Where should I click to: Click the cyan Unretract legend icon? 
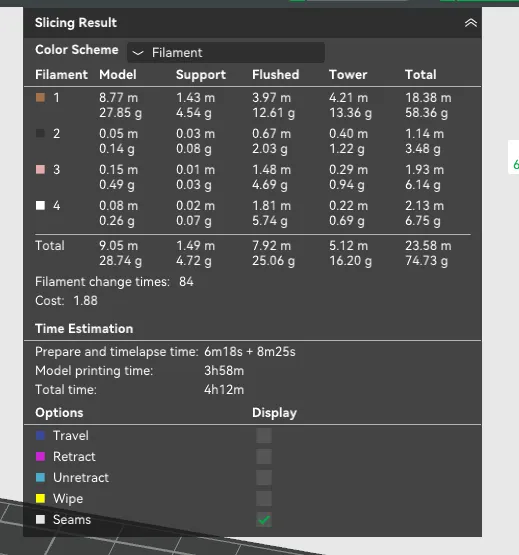click(x=40, y=477)
